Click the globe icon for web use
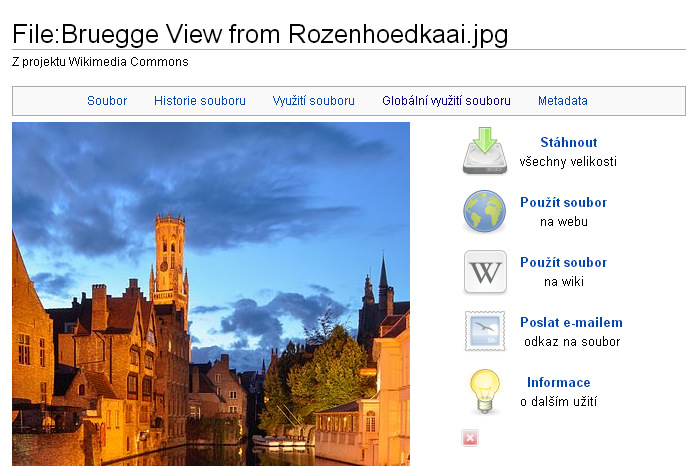 pos(485,211)
